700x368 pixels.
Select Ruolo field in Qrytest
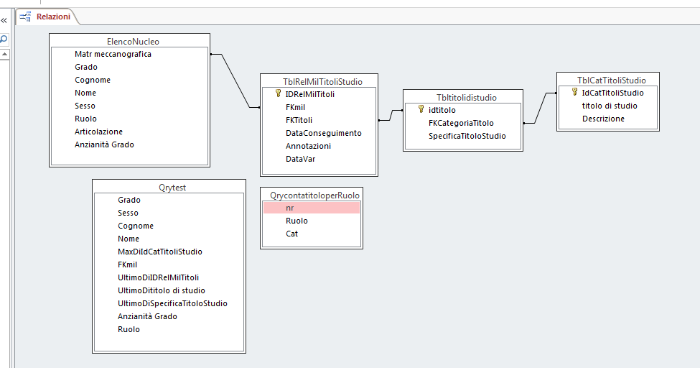(129, 330)
